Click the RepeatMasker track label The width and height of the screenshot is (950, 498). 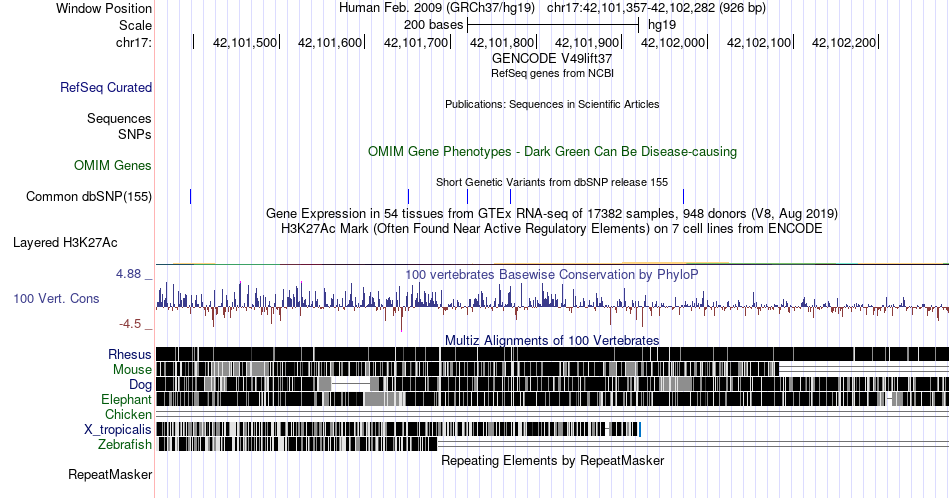[x=110, y=474]
